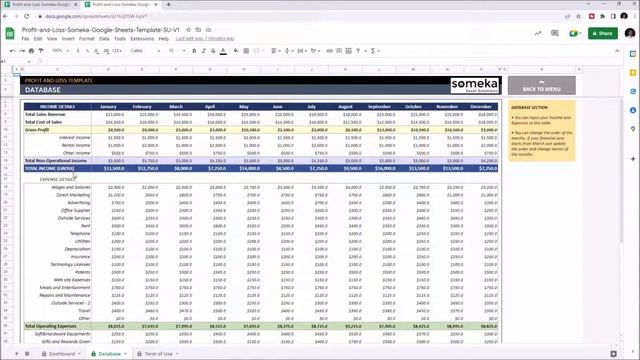This screenshot has height=360, width=640.
Task: Open text wrapping dropdown
Action: click(x=302, y=51)
